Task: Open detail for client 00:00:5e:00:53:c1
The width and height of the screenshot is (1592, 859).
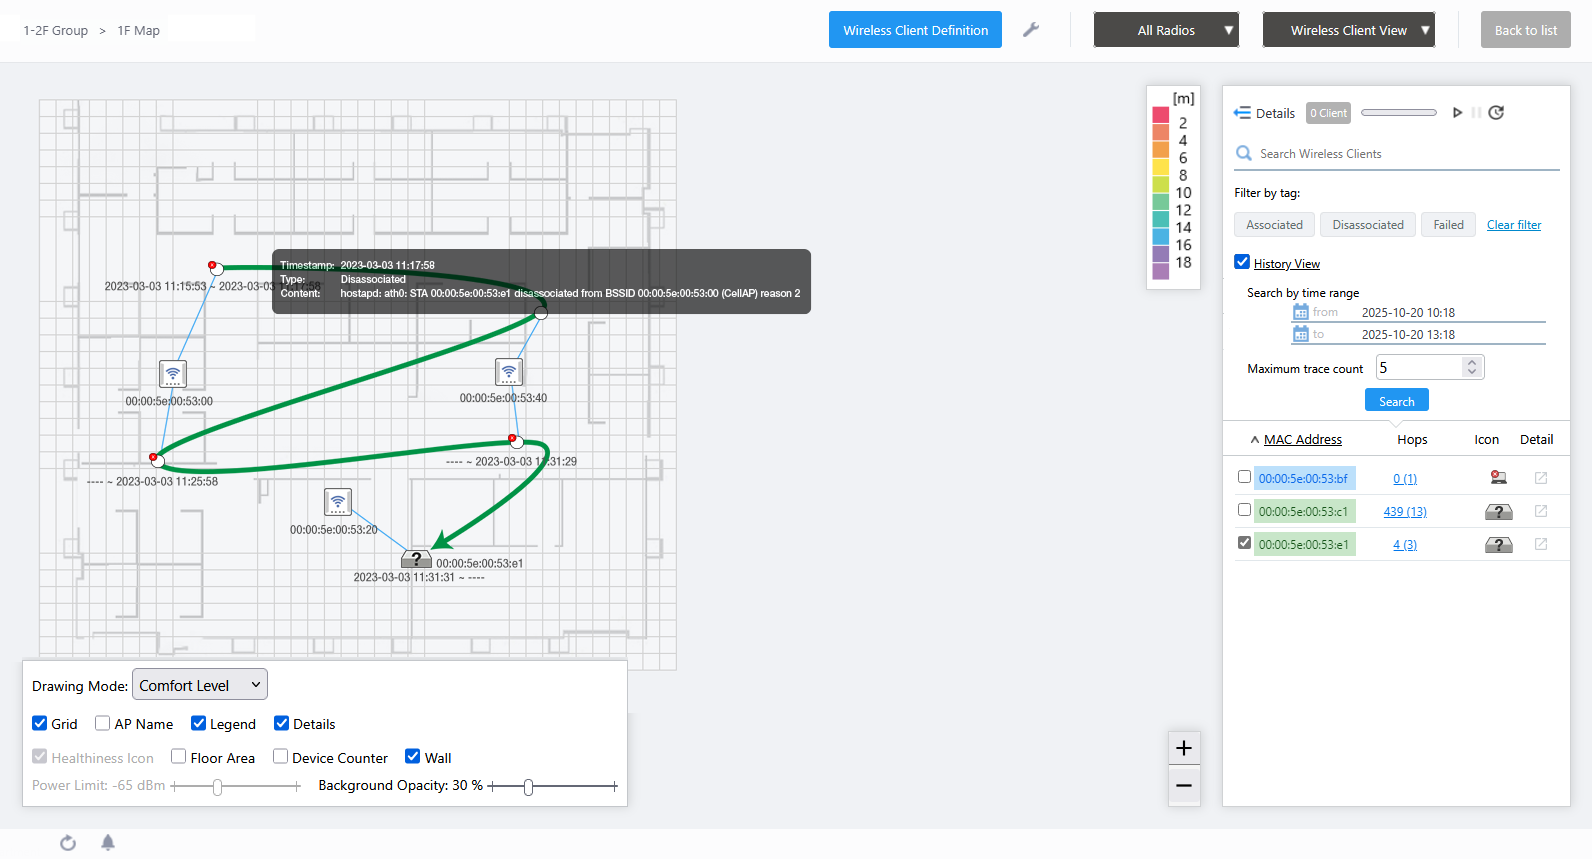Action: coord(1541,511)
